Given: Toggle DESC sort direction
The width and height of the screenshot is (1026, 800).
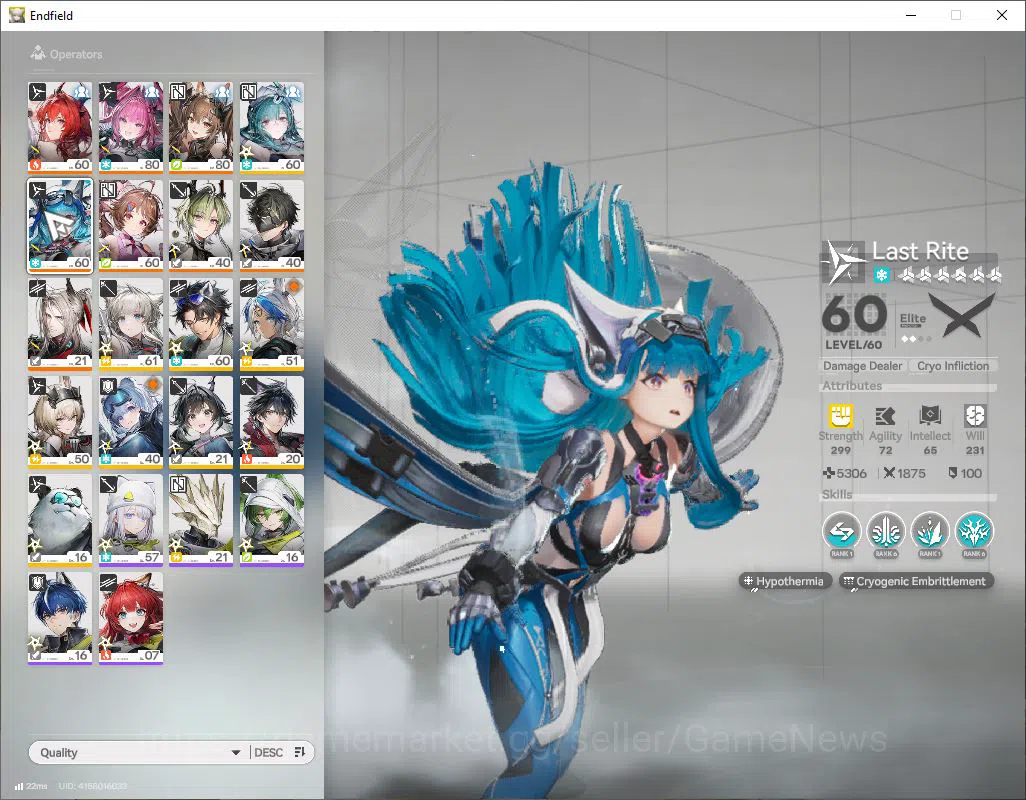Looking at the screenshot, I should 268,752.
